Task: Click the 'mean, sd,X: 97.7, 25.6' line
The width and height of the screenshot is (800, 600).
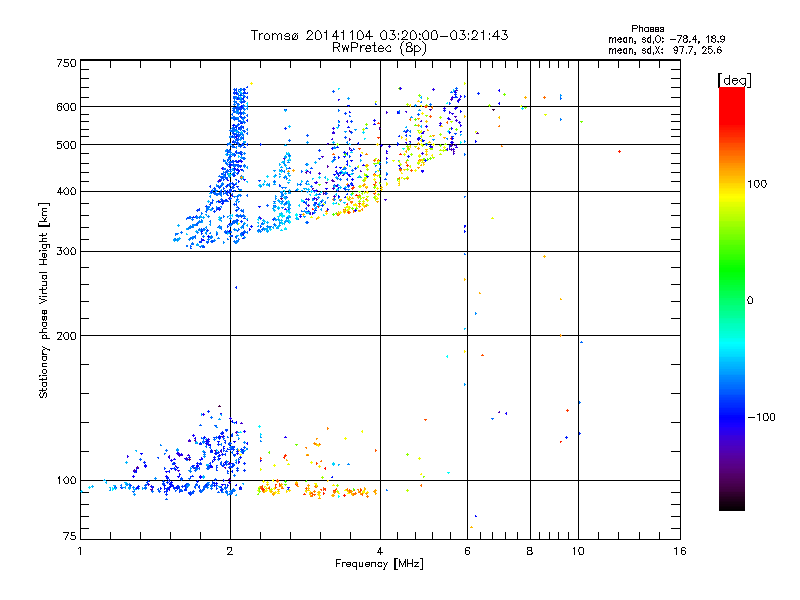Action: (x=665, y=50)
